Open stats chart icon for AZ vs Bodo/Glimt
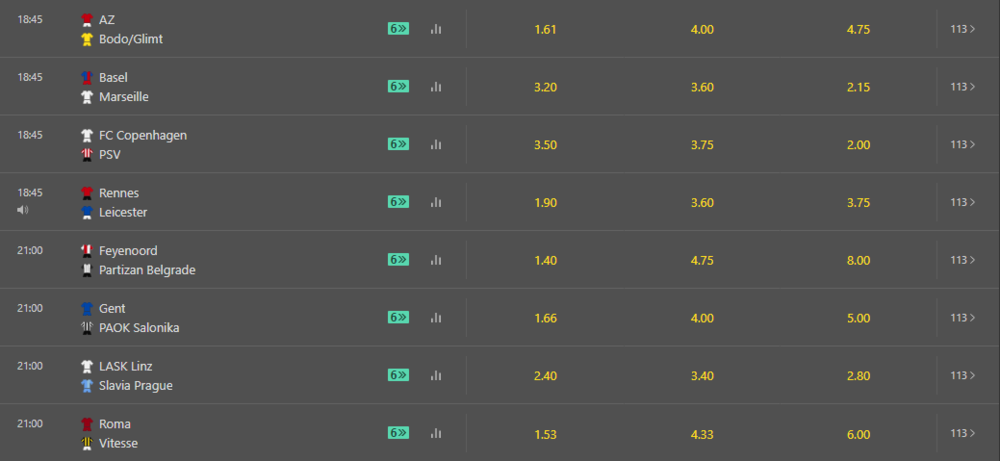Screen dimensions: 1000x461 [x=436, y=29]
